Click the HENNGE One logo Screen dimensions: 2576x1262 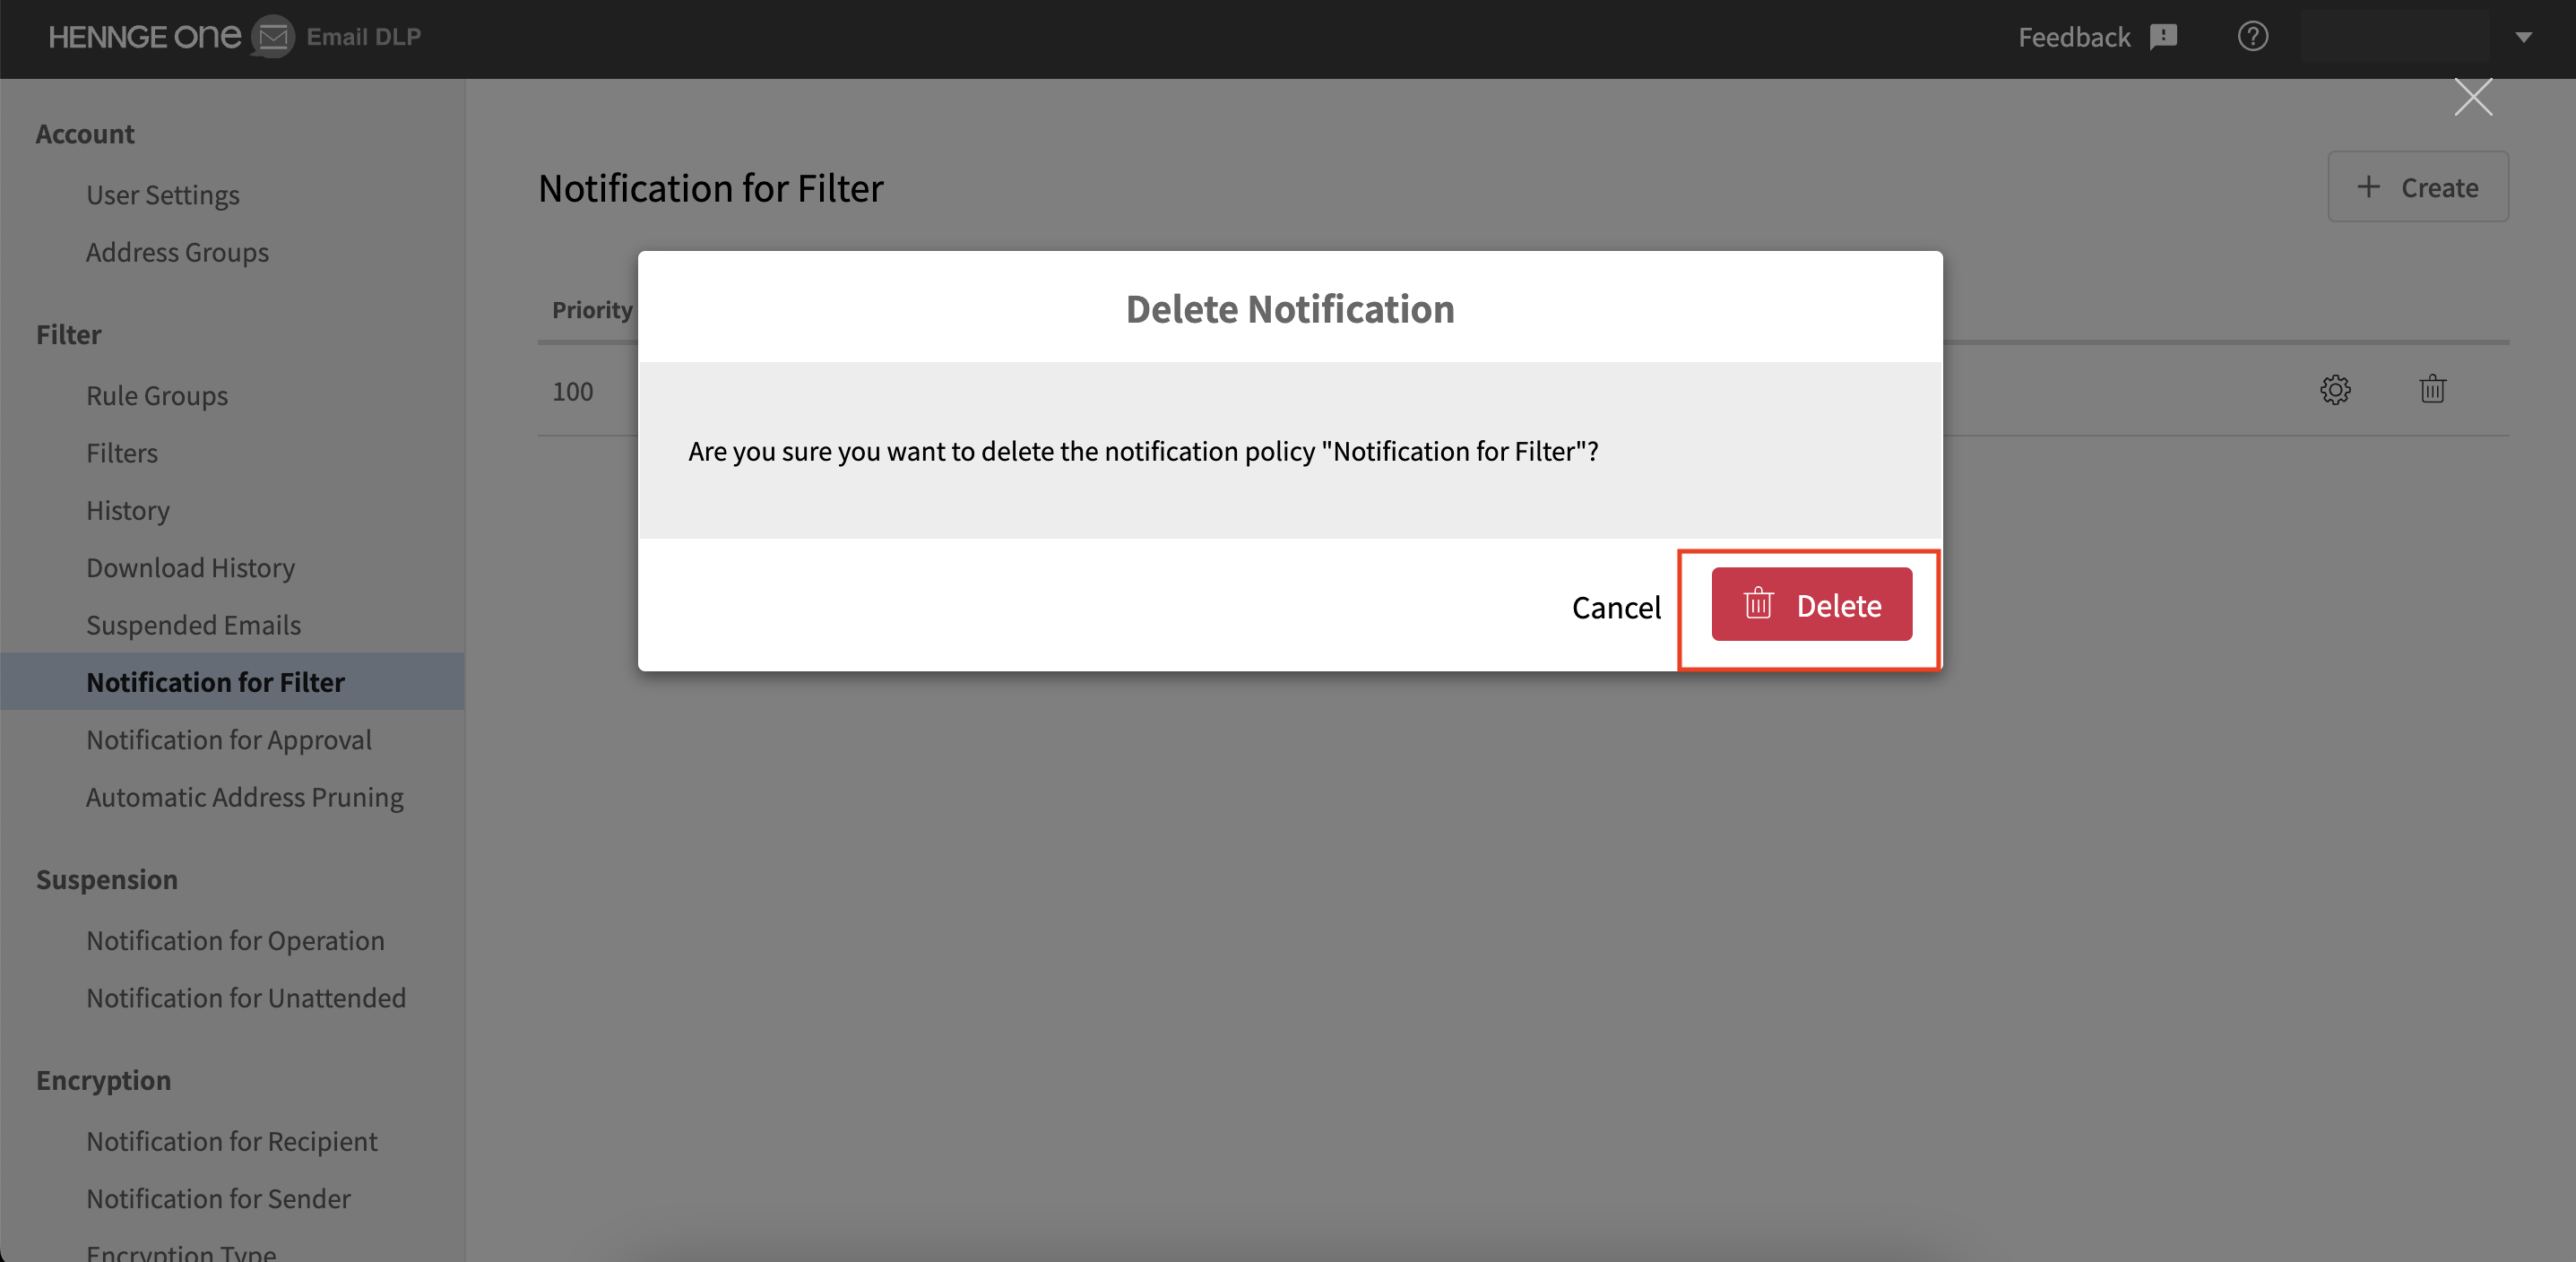(145, 37)
